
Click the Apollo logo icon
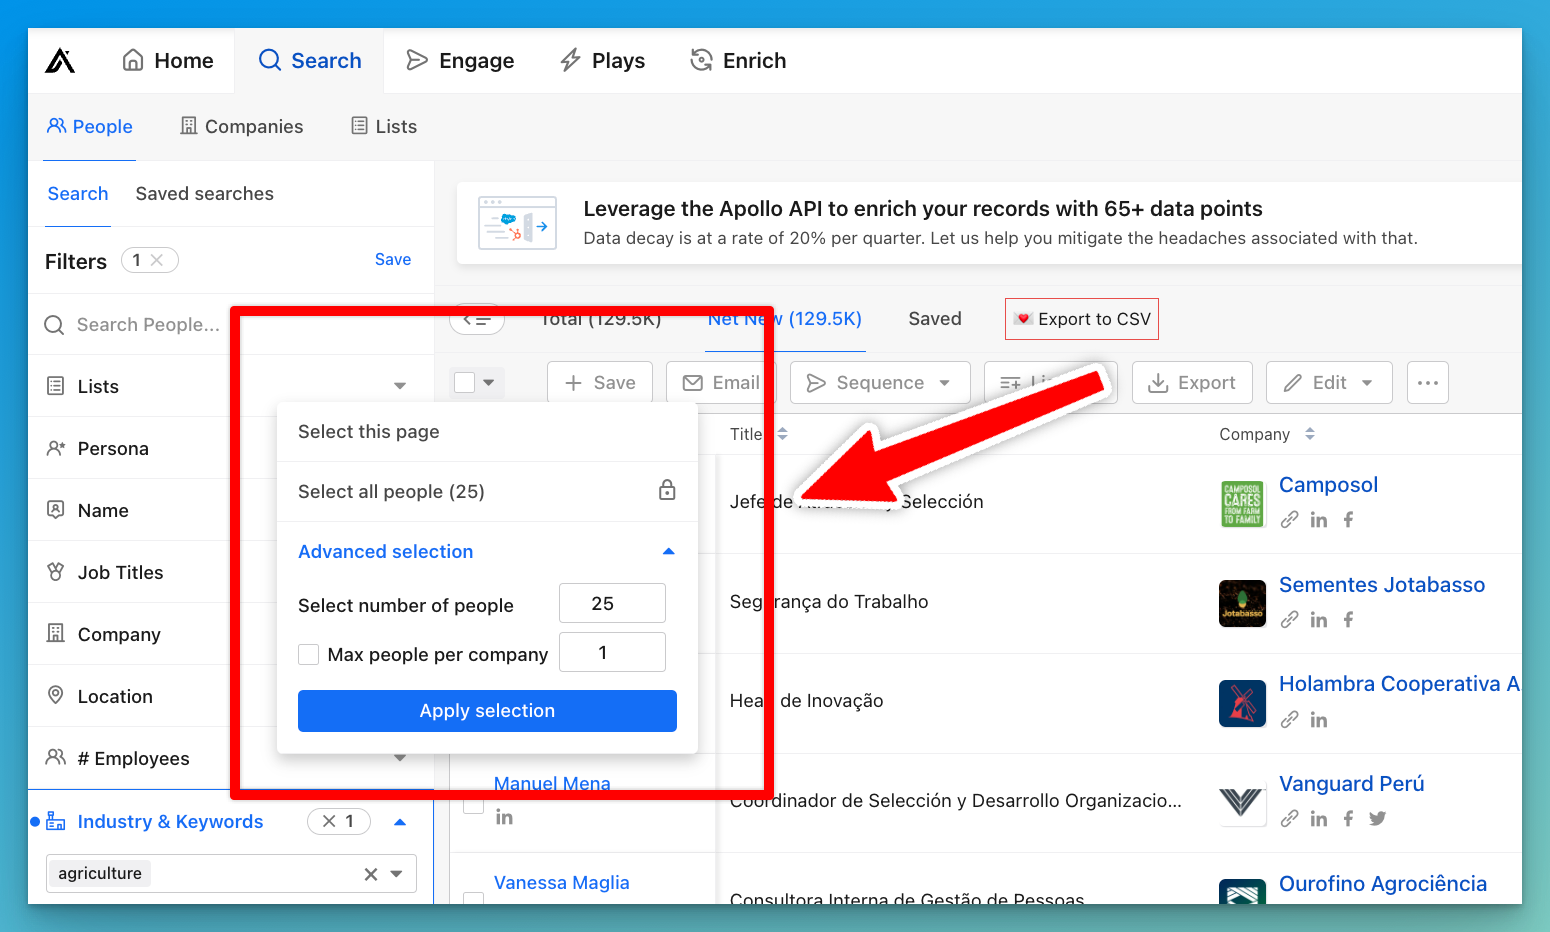click(60, 61)
